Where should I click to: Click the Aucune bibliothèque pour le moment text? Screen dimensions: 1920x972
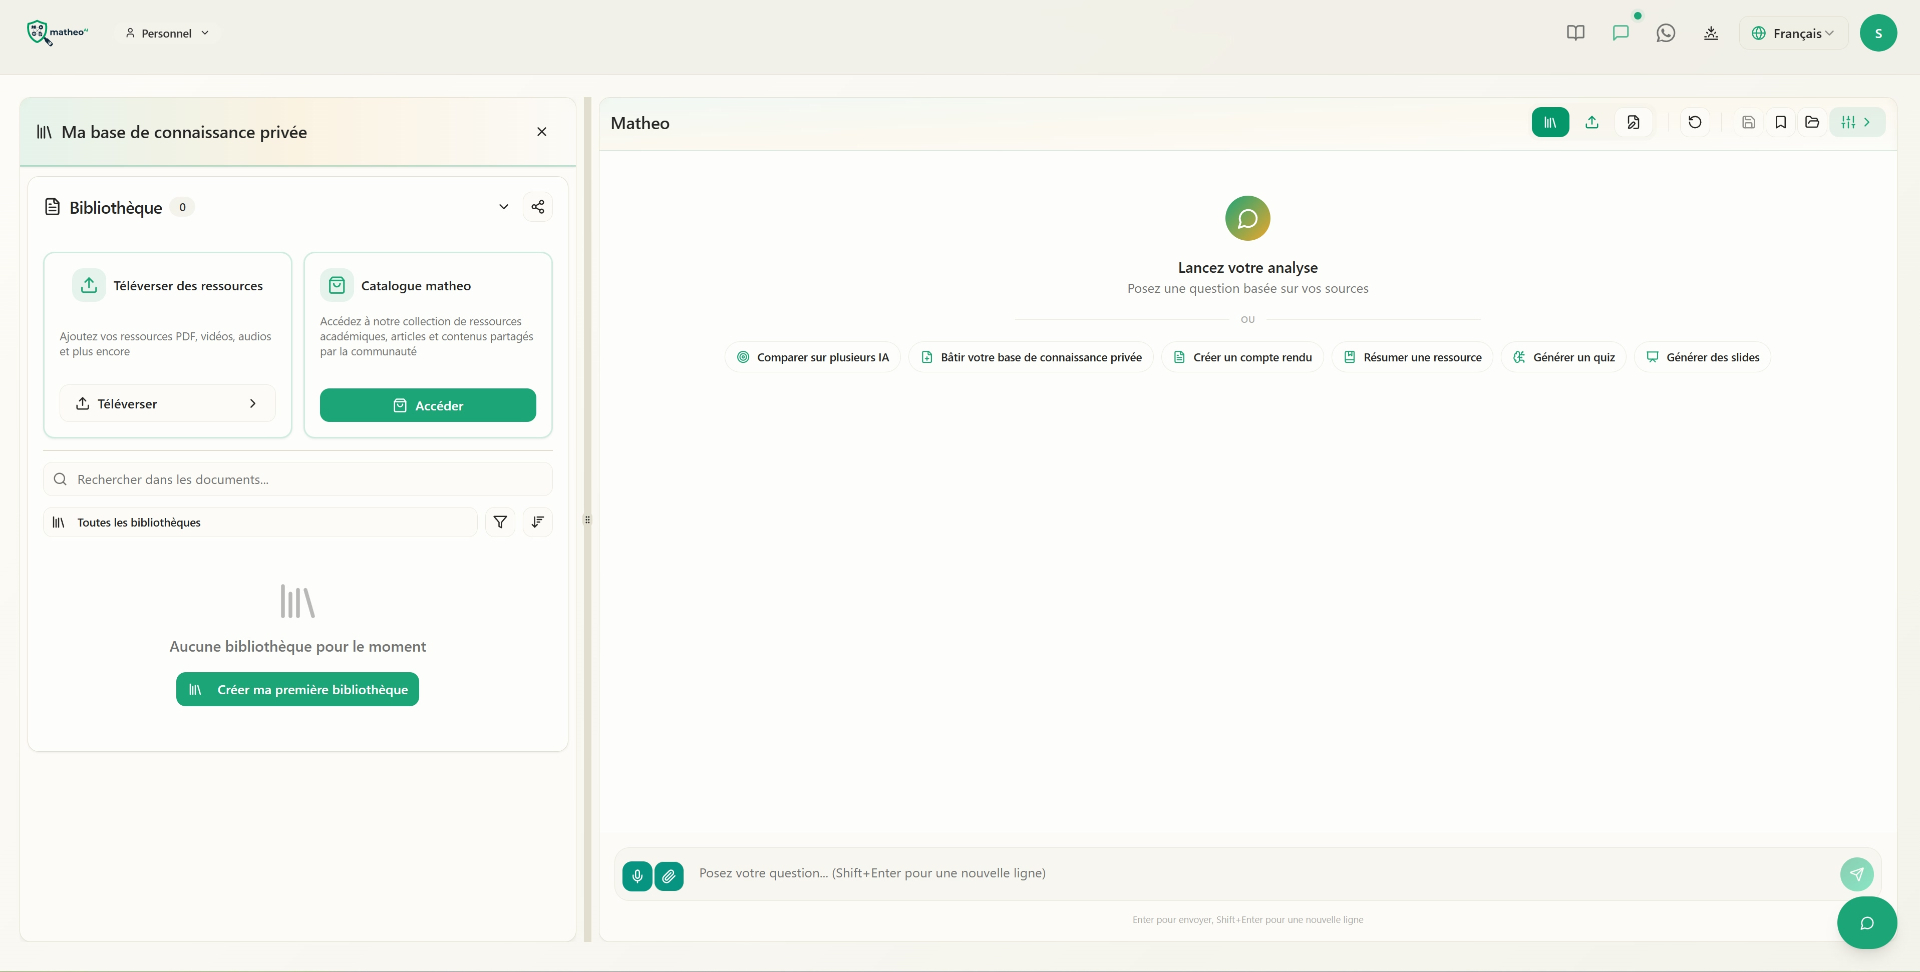coord(298,647)
